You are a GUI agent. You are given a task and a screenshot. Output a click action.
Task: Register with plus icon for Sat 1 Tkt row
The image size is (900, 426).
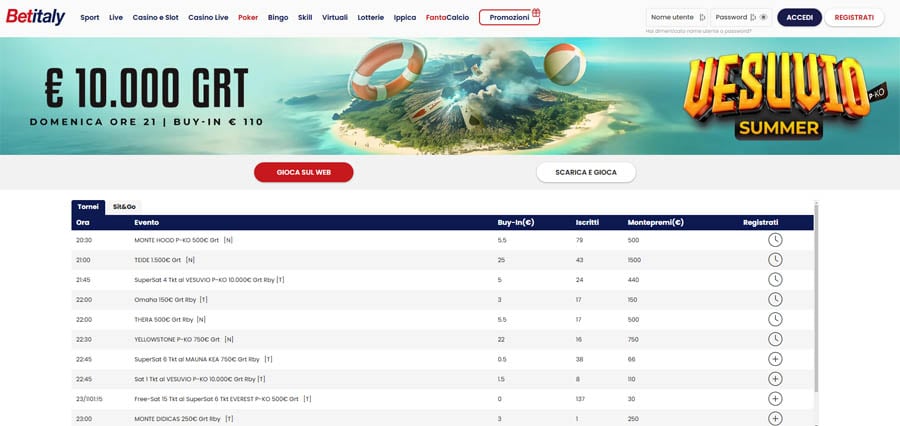click(775, 379)
